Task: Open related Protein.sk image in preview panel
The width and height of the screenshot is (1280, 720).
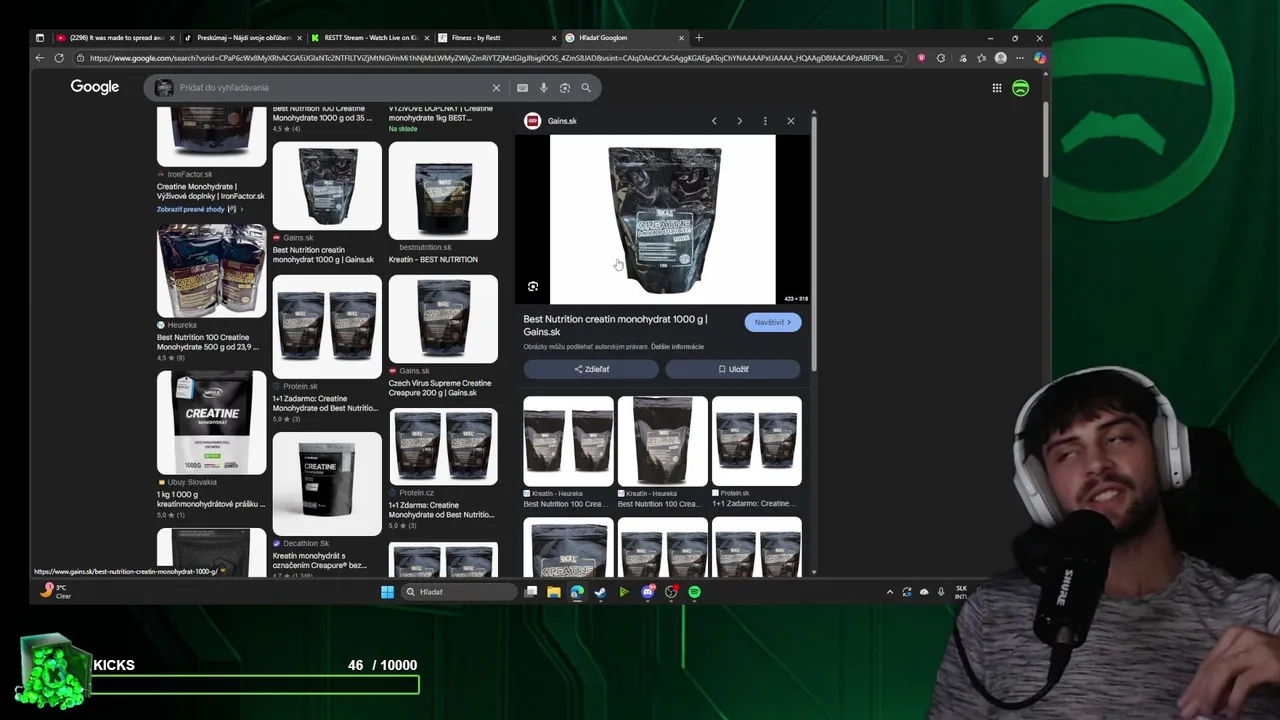Action: point(756,441)
